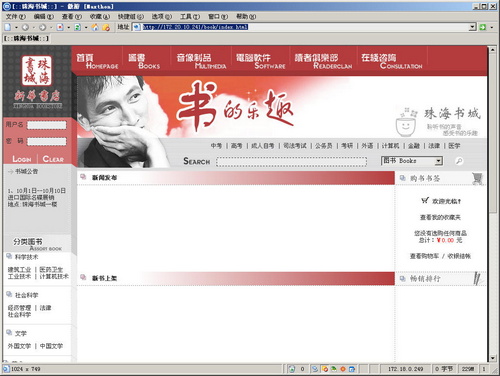Open the Books navigation link
Screen dimensions: 500x376
coord(145,61)
